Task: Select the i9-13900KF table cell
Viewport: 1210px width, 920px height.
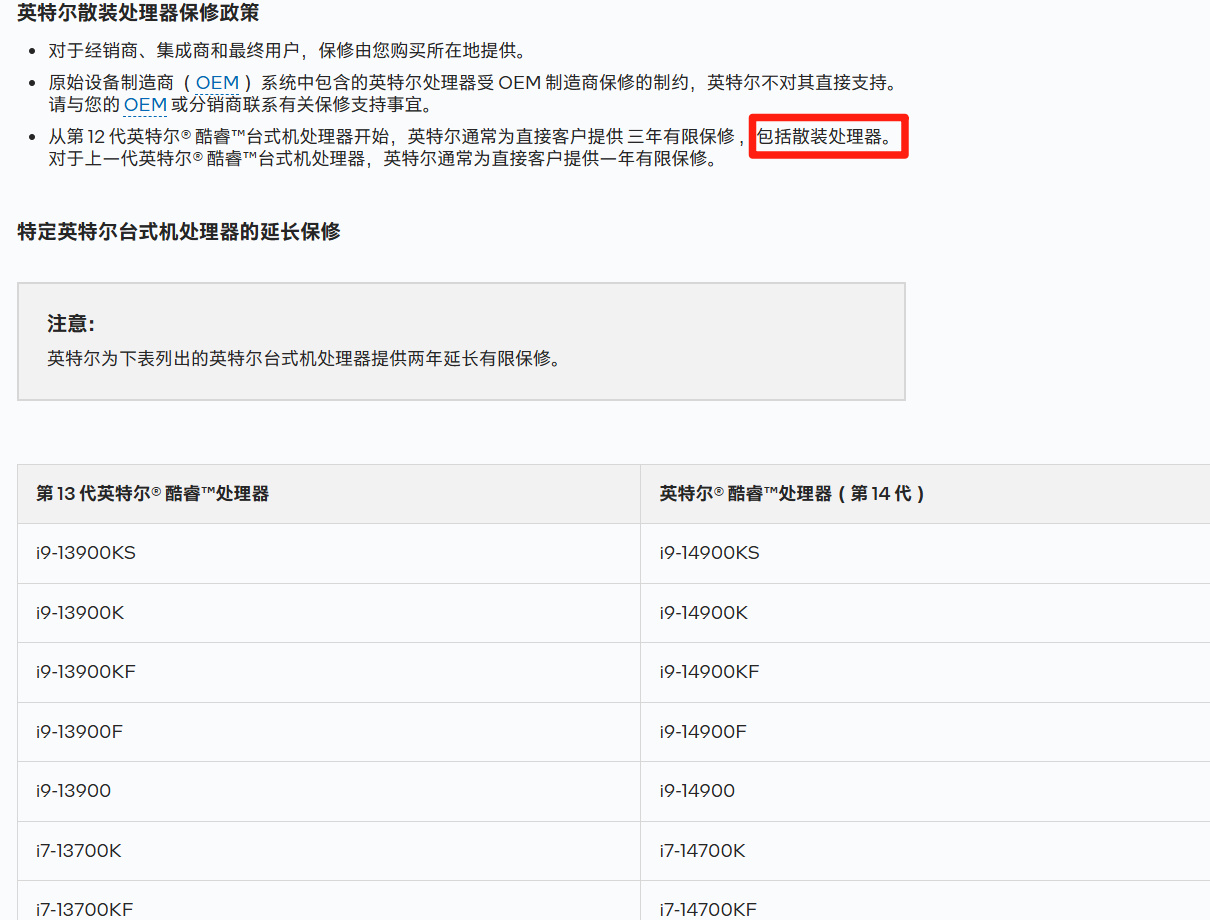Action: click(329, 672)
